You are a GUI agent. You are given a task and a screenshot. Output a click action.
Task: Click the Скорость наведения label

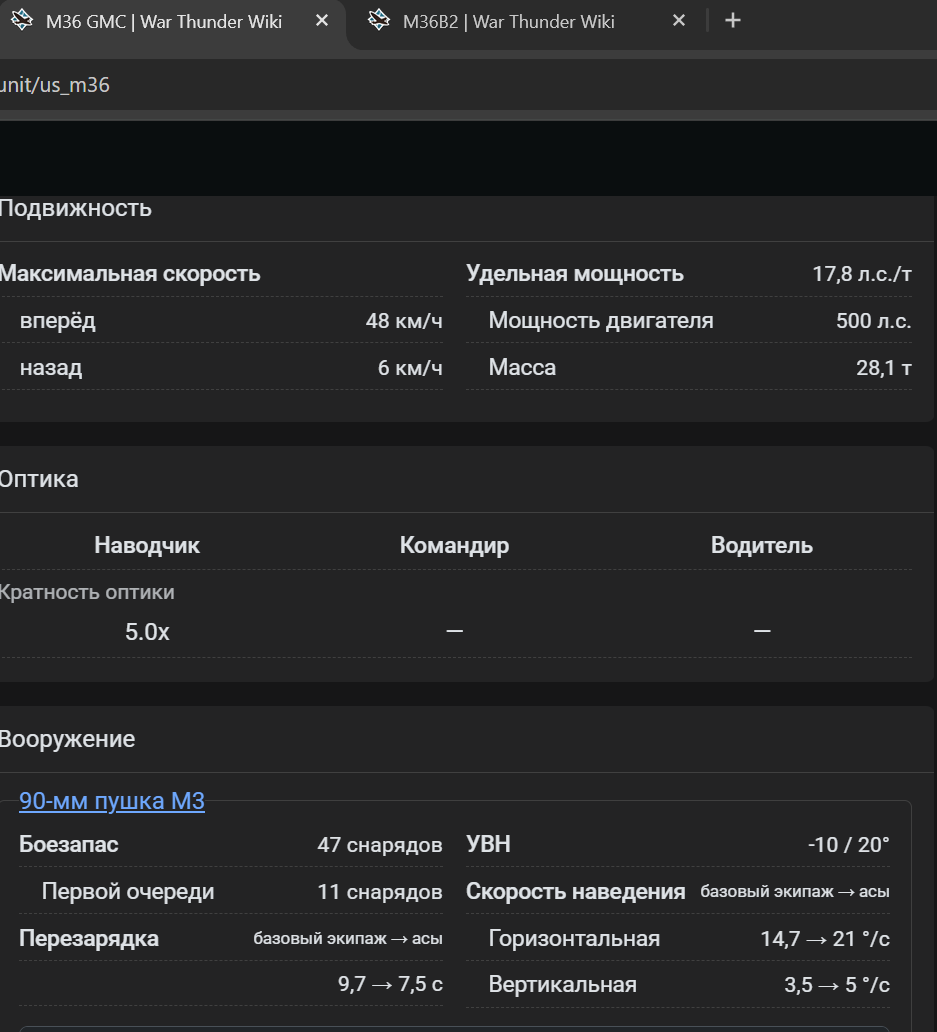(576, 891)
